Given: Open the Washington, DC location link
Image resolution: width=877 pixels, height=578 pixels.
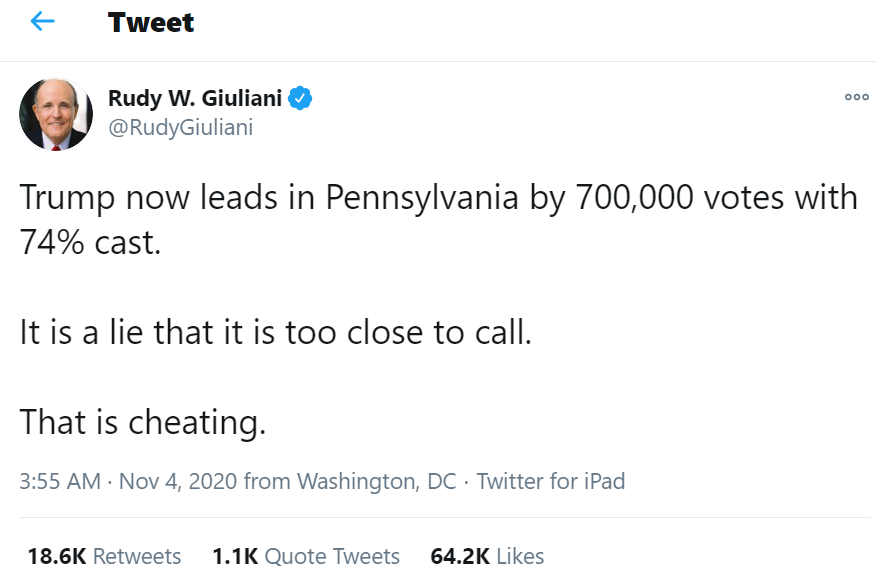Looking at the screenshot, I should tap(376, 481).
